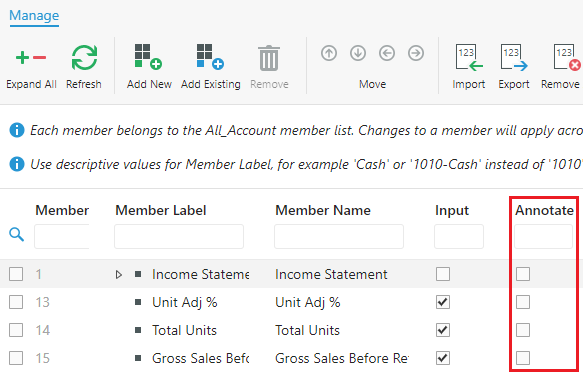Click the Expand All icon

coord(31,58)
